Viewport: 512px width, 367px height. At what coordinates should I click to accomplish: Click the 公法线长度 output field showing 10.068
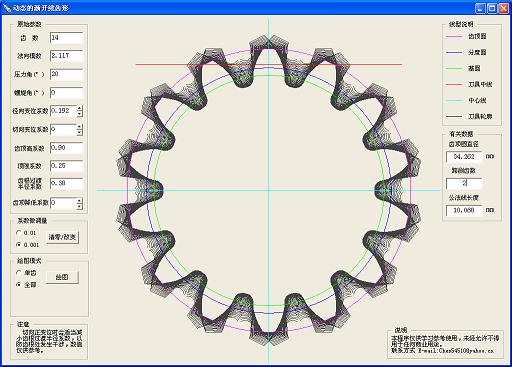coord(464,210)
